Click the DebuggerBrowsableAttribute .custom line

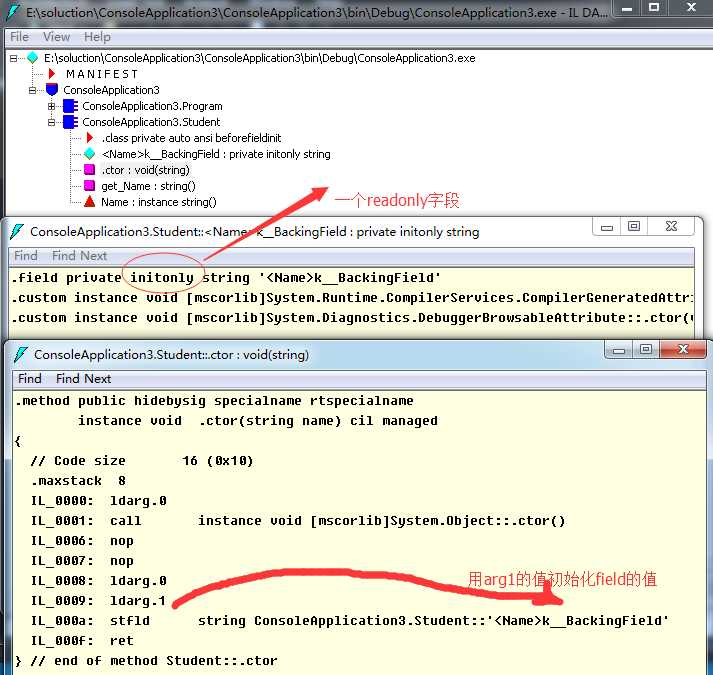(352, 318)
